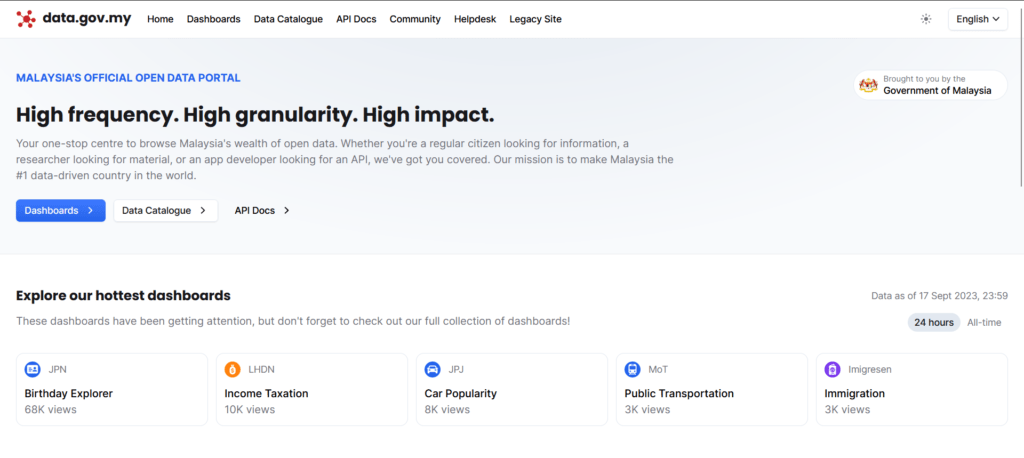Click the JPJ Car Popularity car icon
This screenshot has height=458, width=1024.
tap(433, 369)
